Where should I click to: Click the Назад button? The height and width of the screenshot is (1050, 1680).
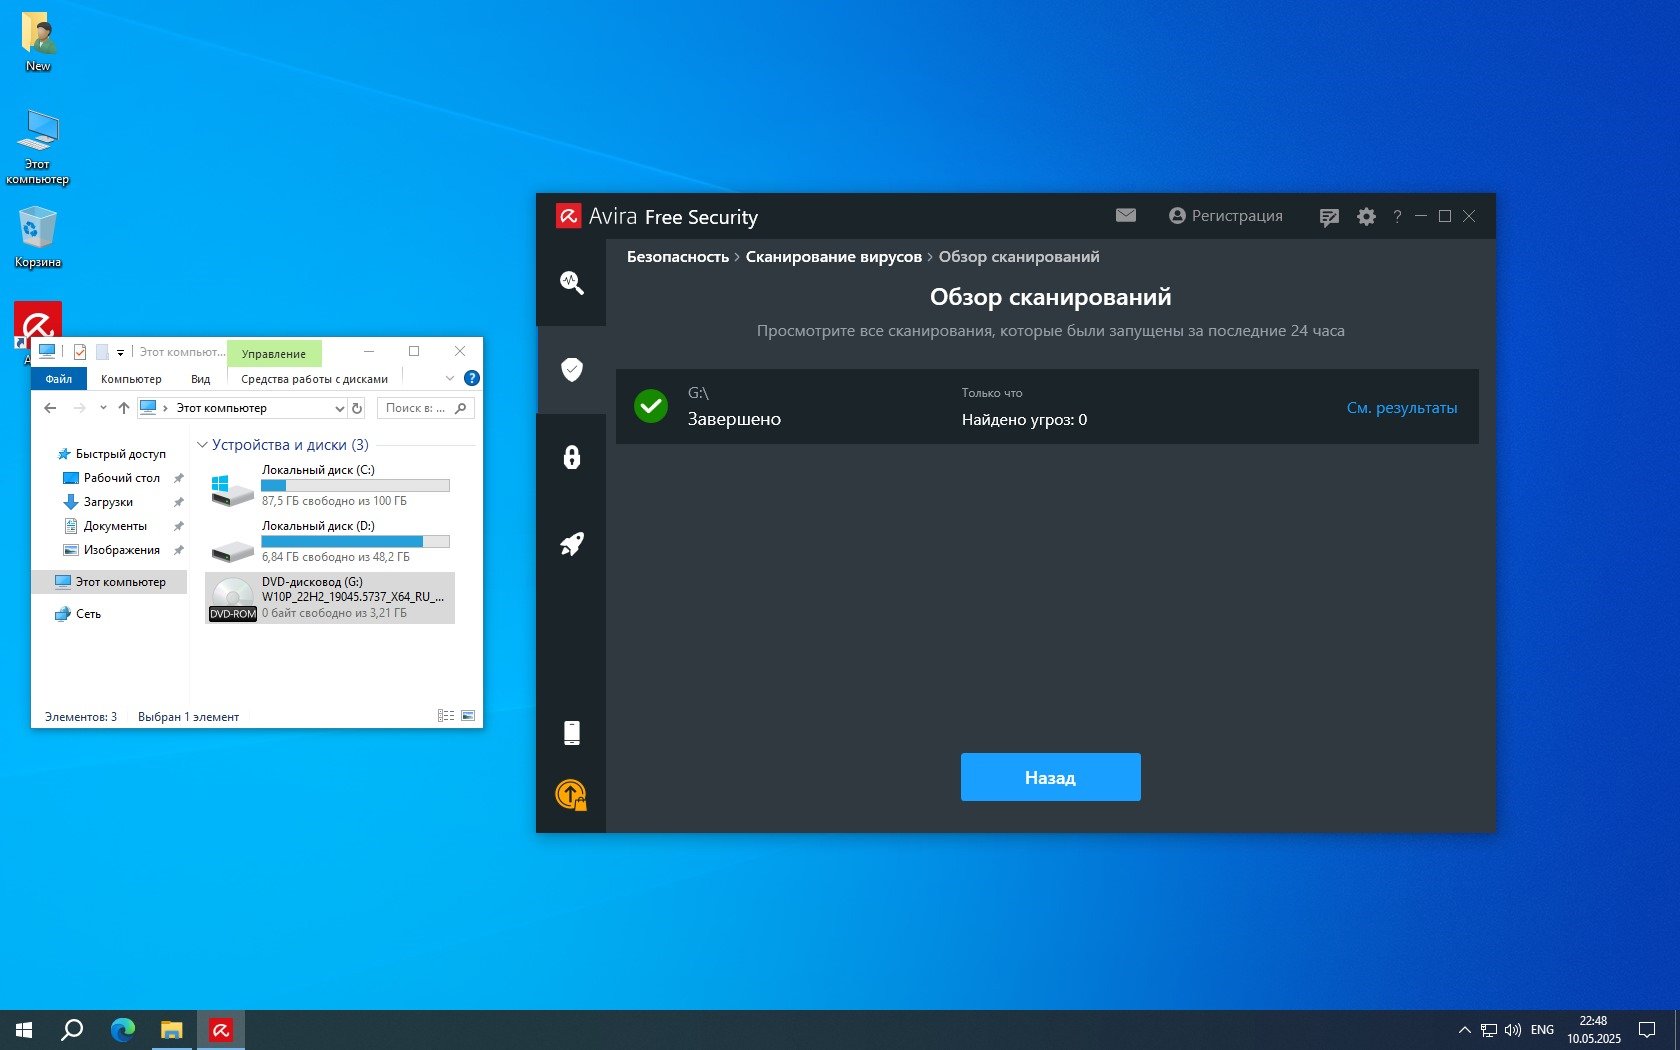pyautogui.click(x=1050, y=777)
